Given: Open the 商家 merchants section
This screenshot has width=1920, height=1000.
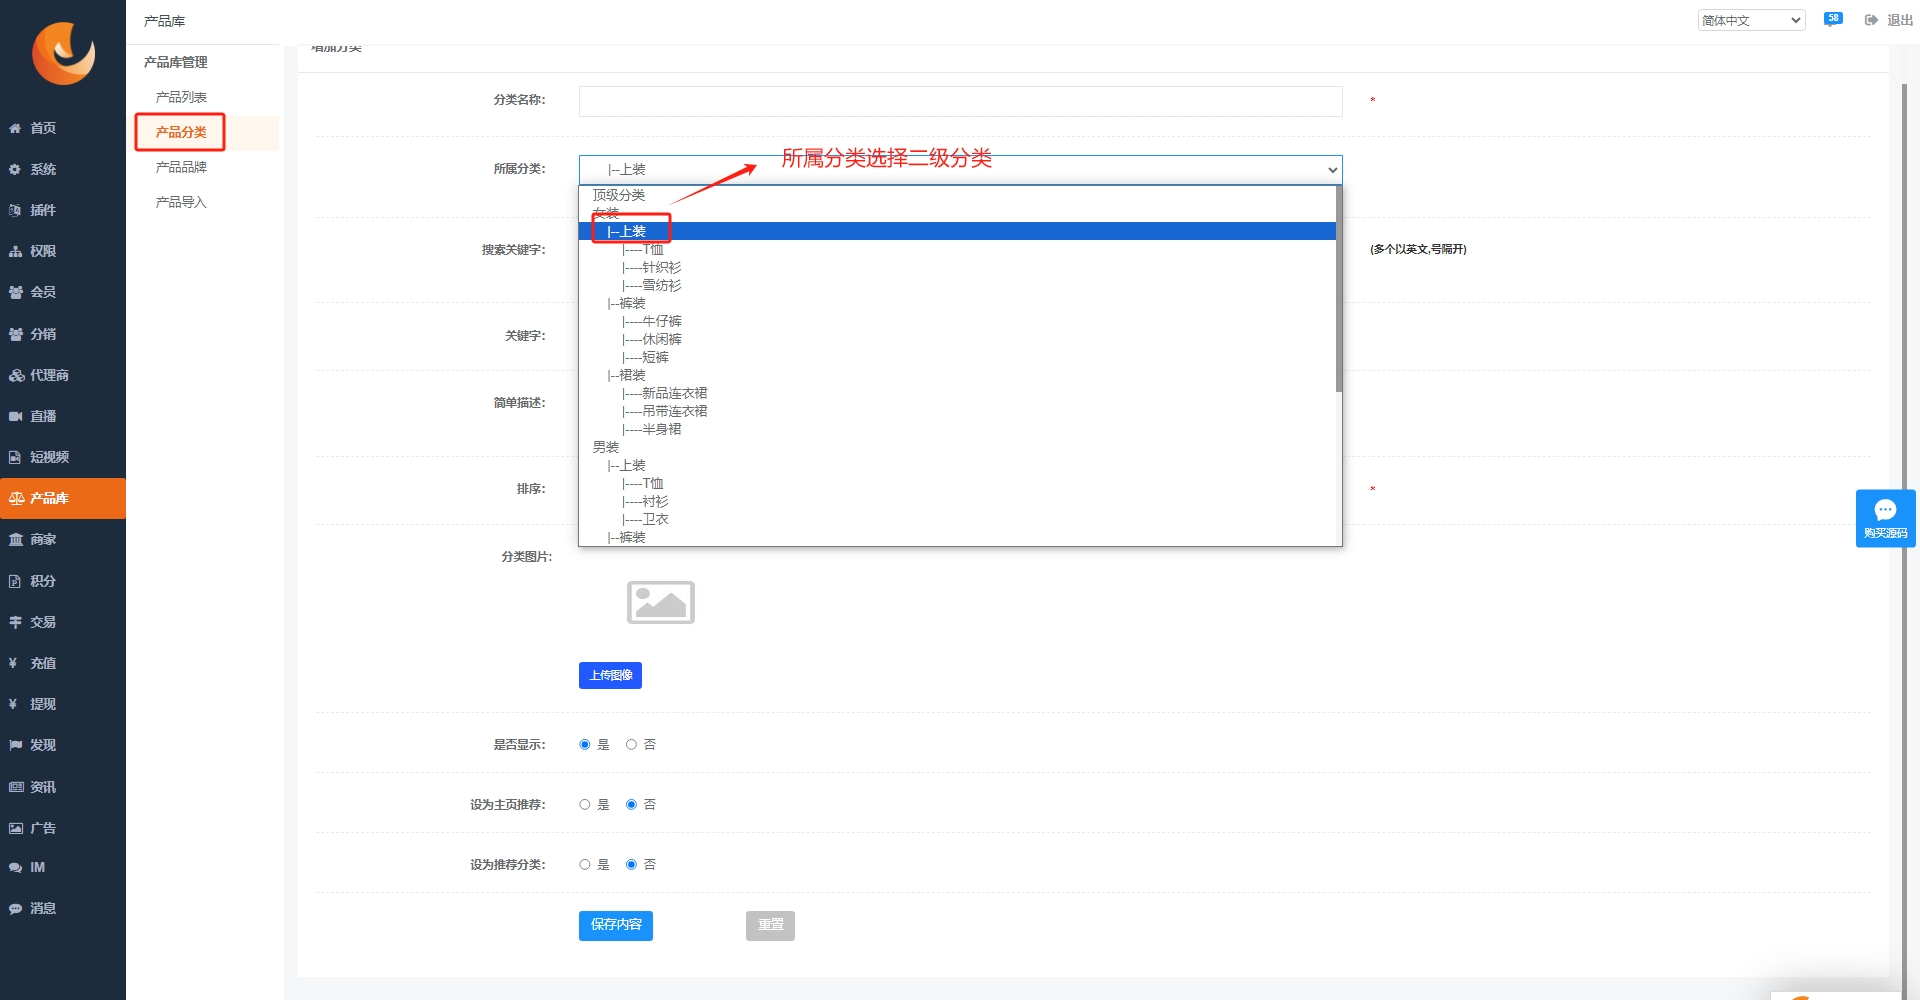Looking at the screenshot, I should click(x=63, y=539).
